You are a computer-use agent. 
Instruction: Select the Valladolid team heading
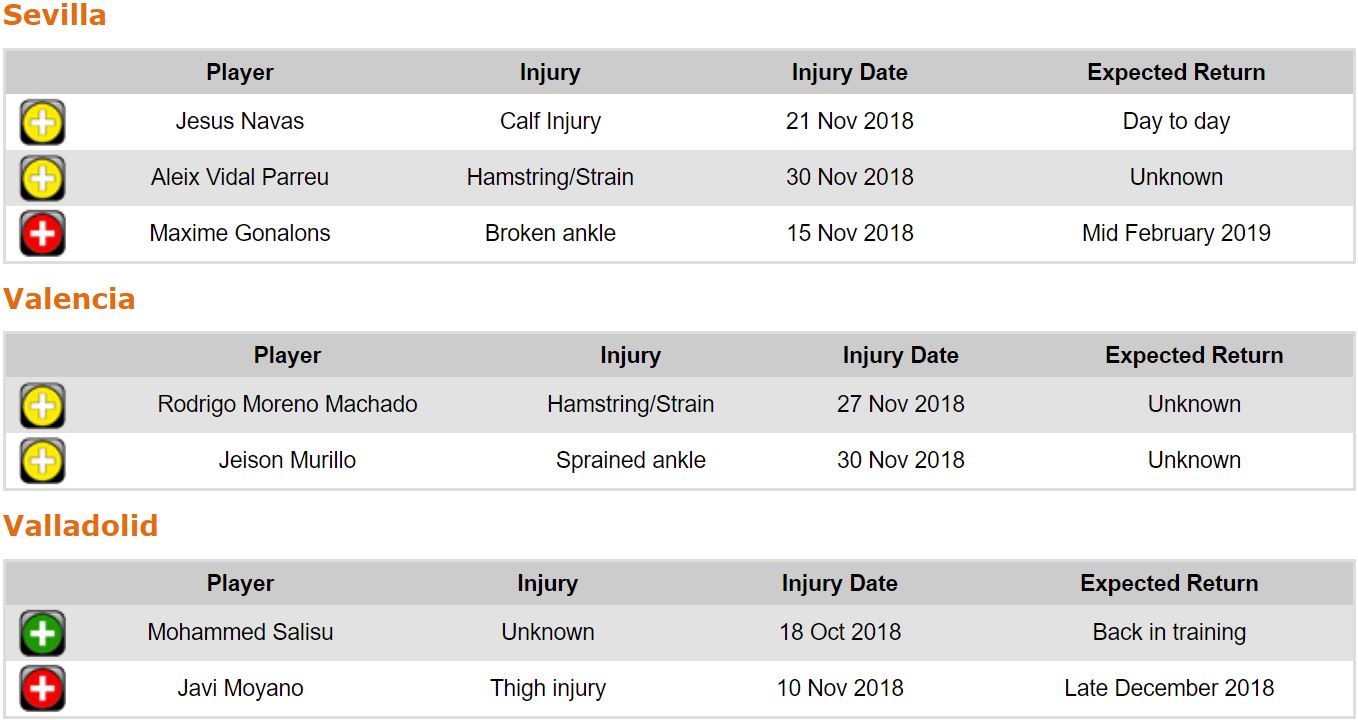(80, 526)
